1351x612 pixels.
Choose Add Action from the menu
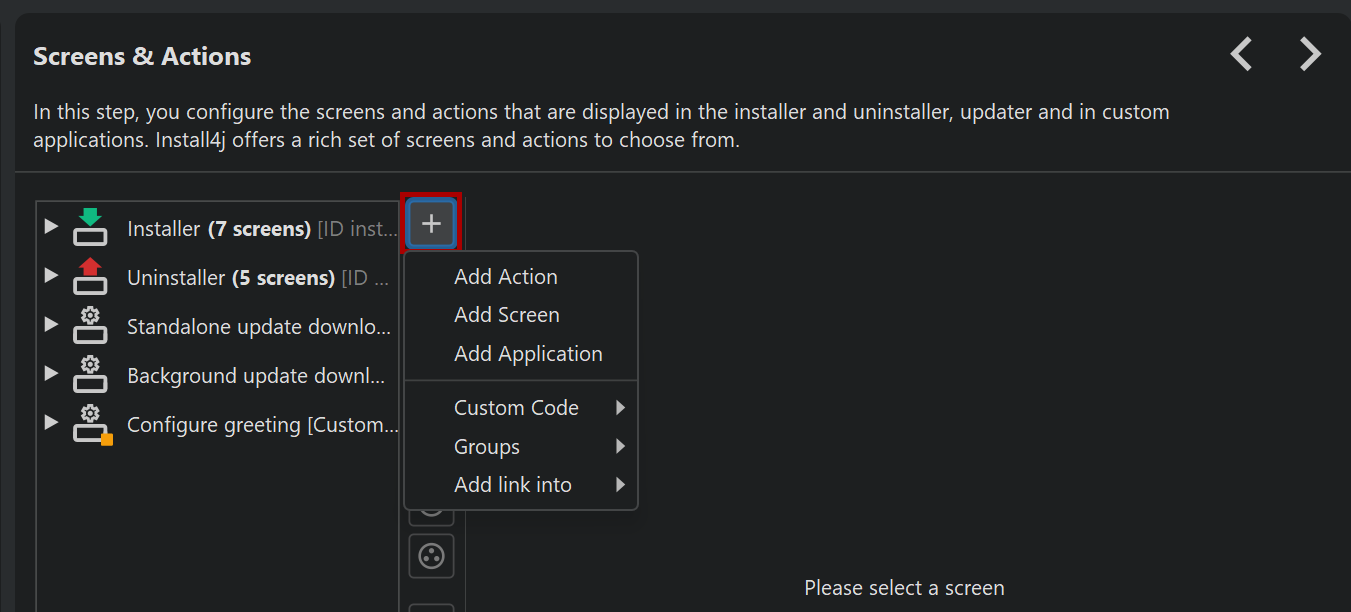pos(506,277)
